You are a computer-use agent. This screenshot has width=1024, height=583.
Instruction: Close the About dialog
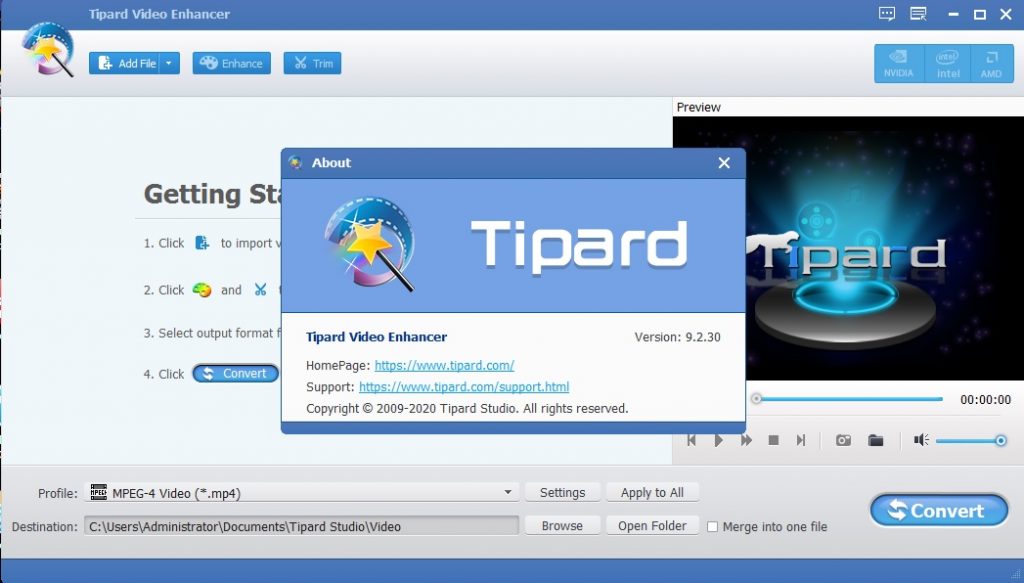[724, 163]
